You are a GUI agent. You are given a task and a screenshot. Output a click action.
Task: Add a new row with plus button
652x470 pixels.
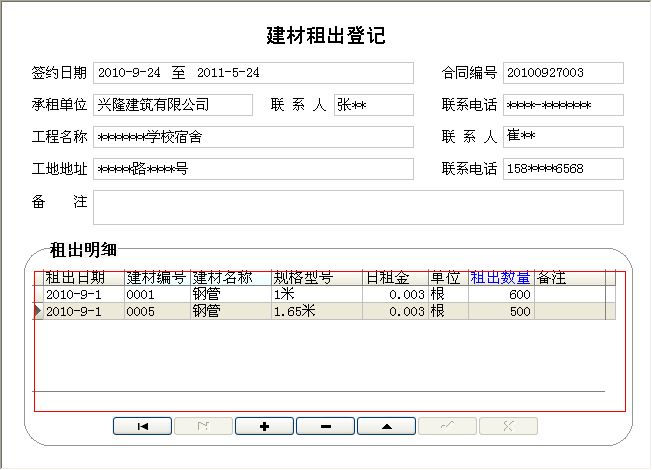pyautogui.click(x=264, y=426)
